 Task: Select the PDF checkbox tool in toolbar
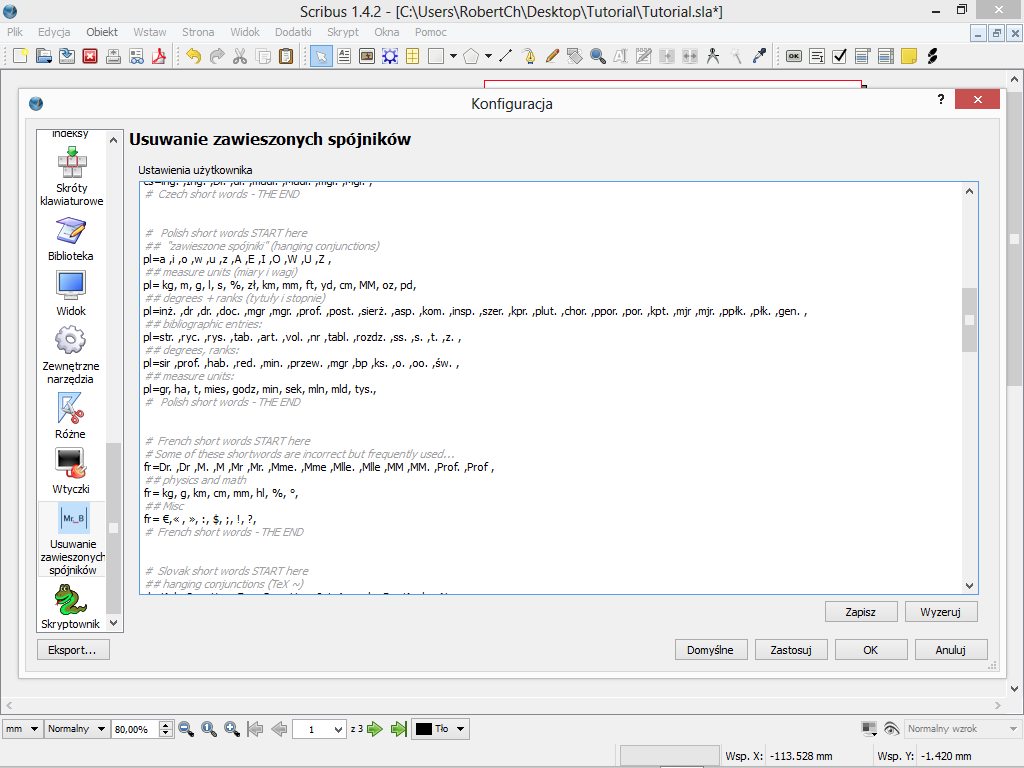[840, 56]
